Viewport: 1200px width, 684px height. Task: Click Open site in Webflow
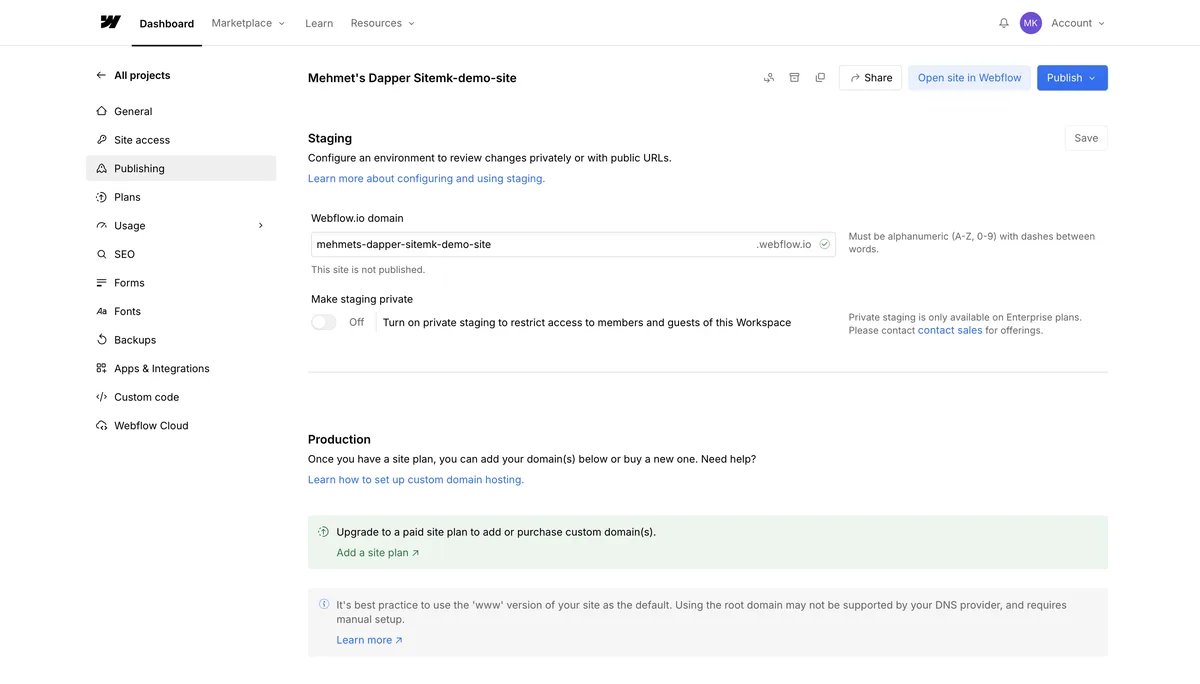coord(969,78)
